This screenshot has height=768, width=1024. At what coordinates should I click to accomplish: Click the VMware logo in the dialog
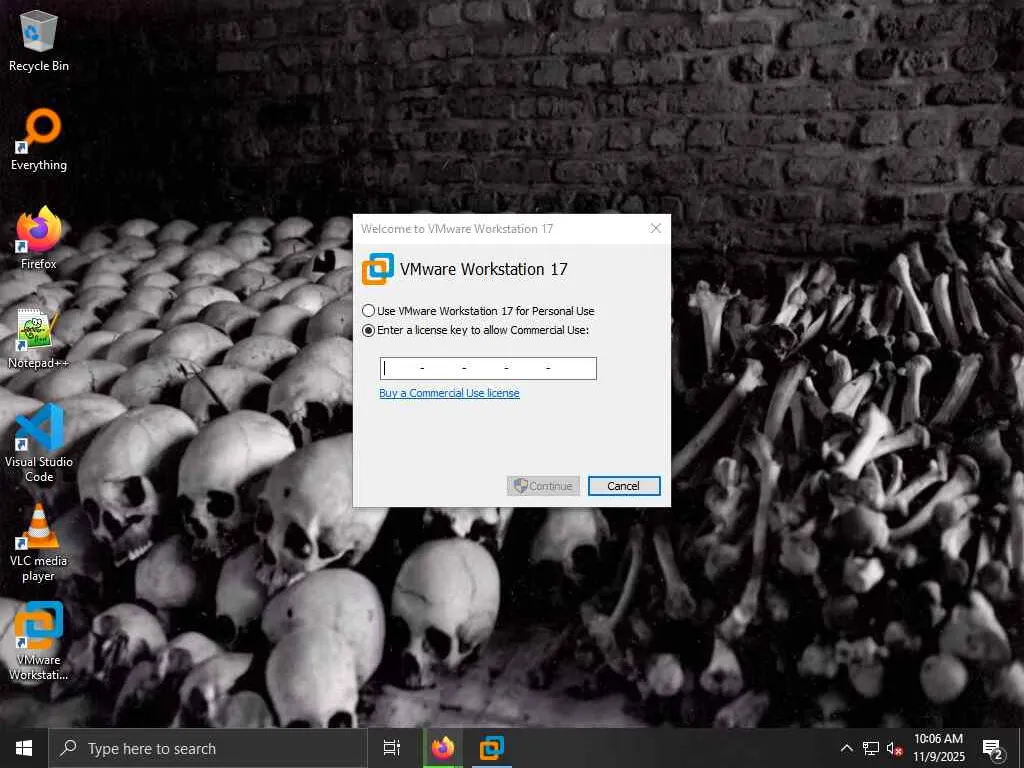coord(378,269)
